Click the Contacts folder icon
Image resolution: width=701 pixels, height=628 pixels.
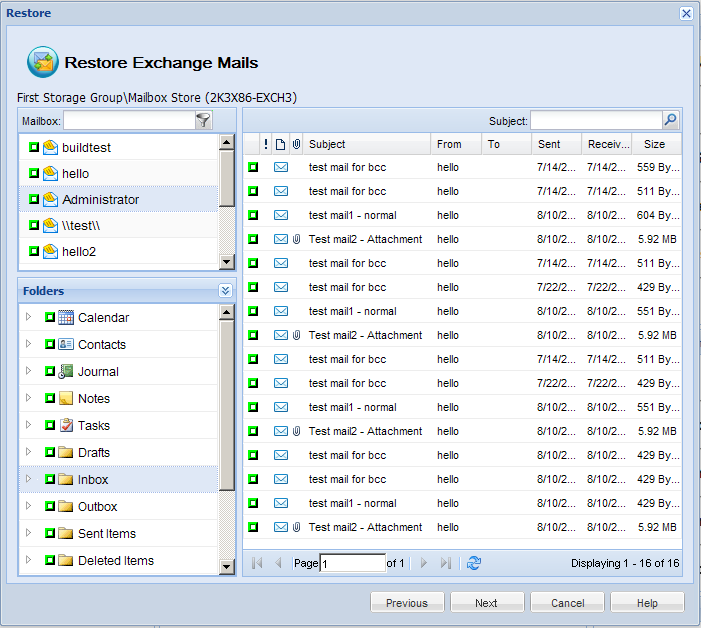pyautogui.click(x=66, y=344)
